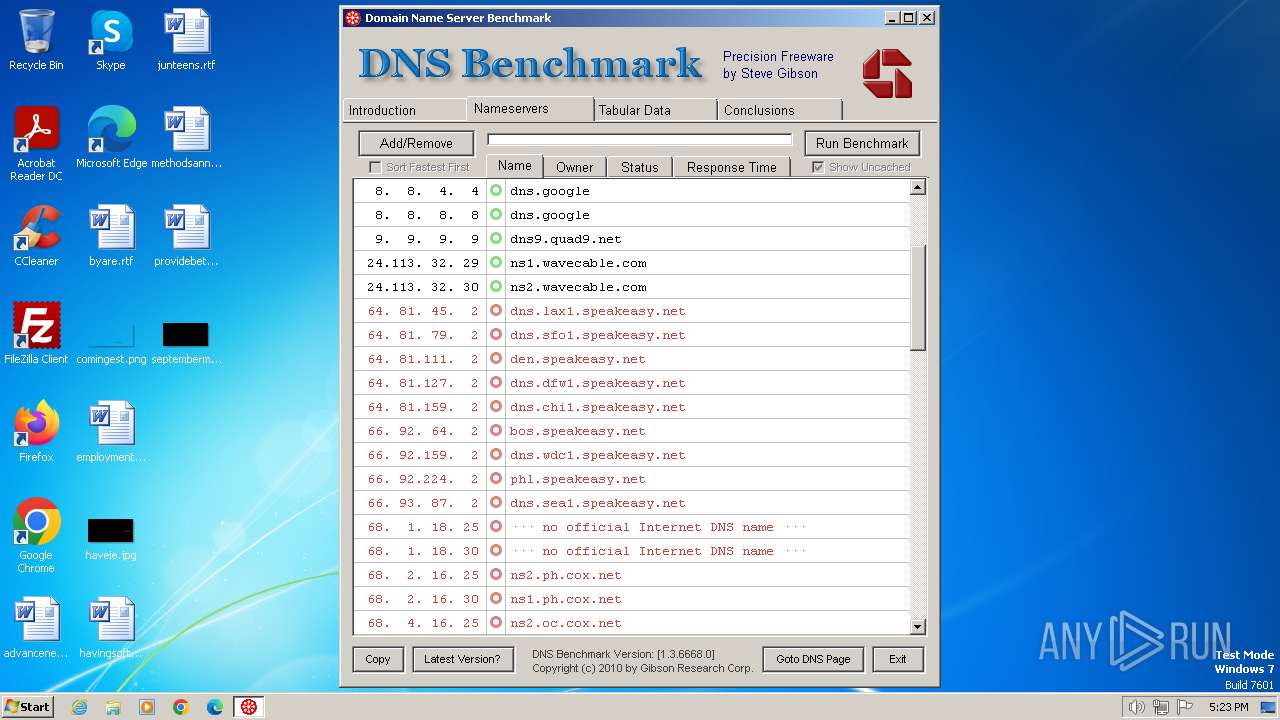The width and height of the screenshot is (1280, 720).
Task: Select ns1.ph.cox.net row
Action: (632, 599)
